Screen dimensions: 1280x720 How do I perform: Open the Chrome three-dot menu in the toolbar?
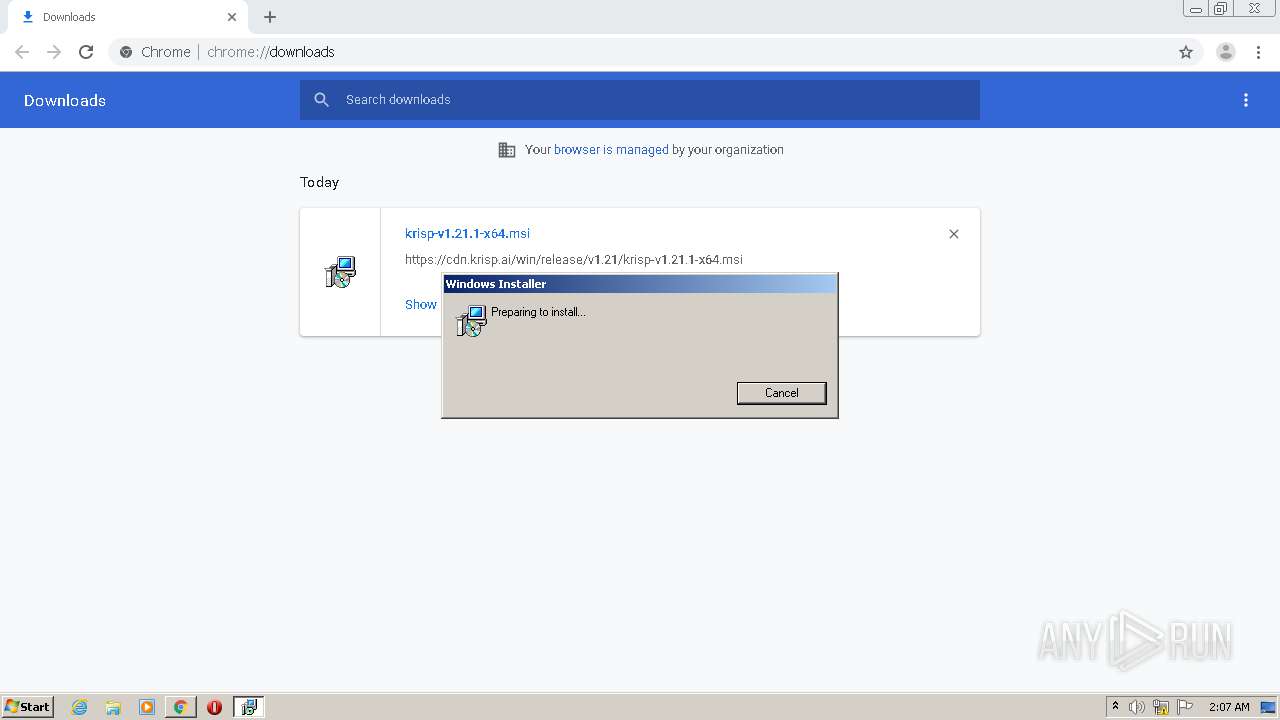(1258, 52)
